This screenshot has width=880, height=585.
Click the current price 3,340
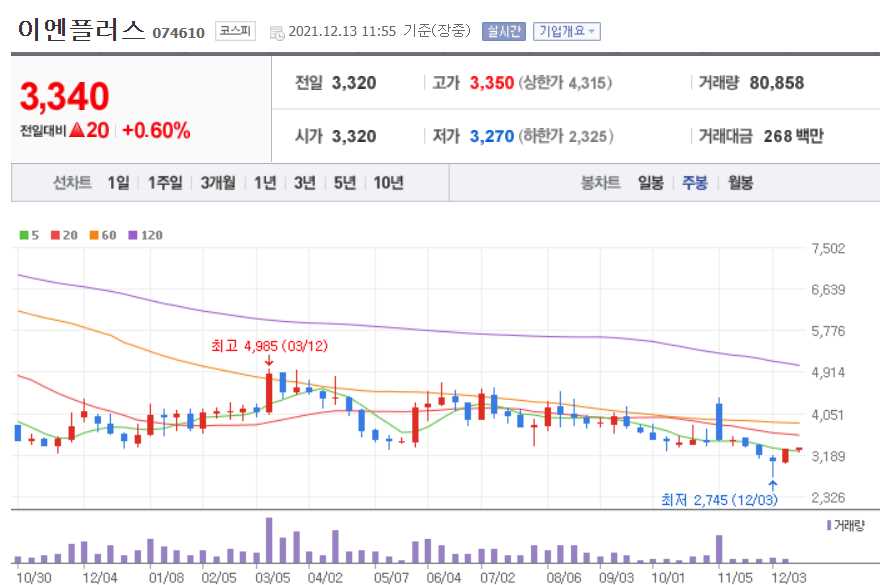[65, 96]
